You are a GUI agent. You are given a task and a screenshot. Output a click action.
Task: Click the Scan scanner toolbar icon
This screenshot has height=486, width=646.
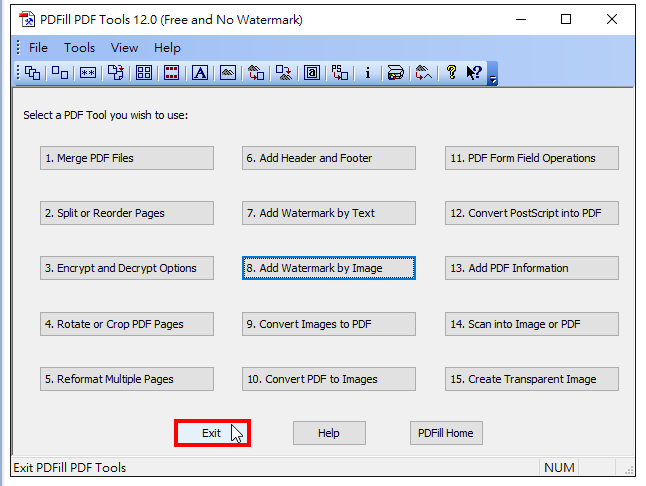pos(396,73)
